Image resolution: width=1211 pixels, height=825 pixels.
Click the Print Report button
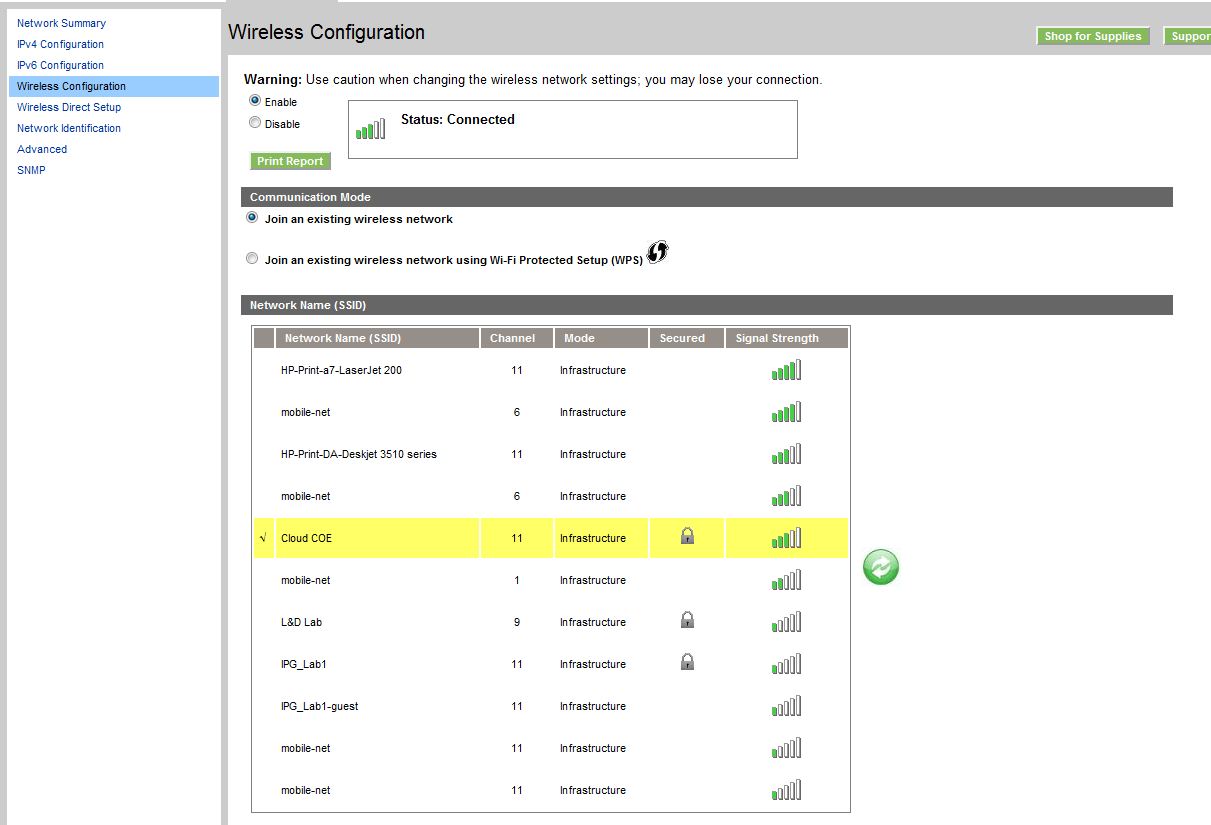click(x=290, y=161)
